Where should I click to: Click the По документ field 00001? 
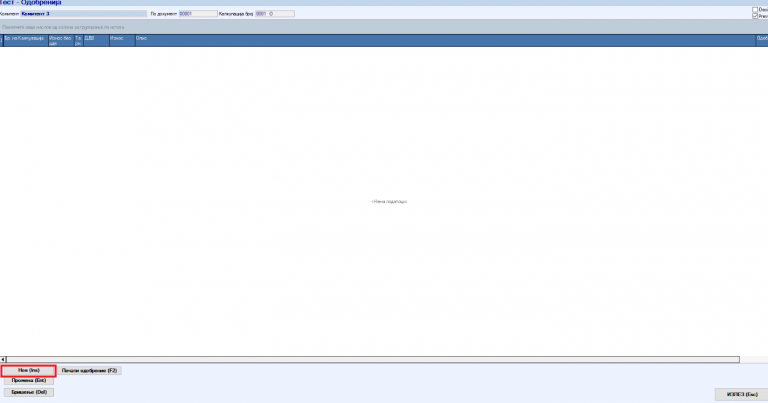[198, 14]
